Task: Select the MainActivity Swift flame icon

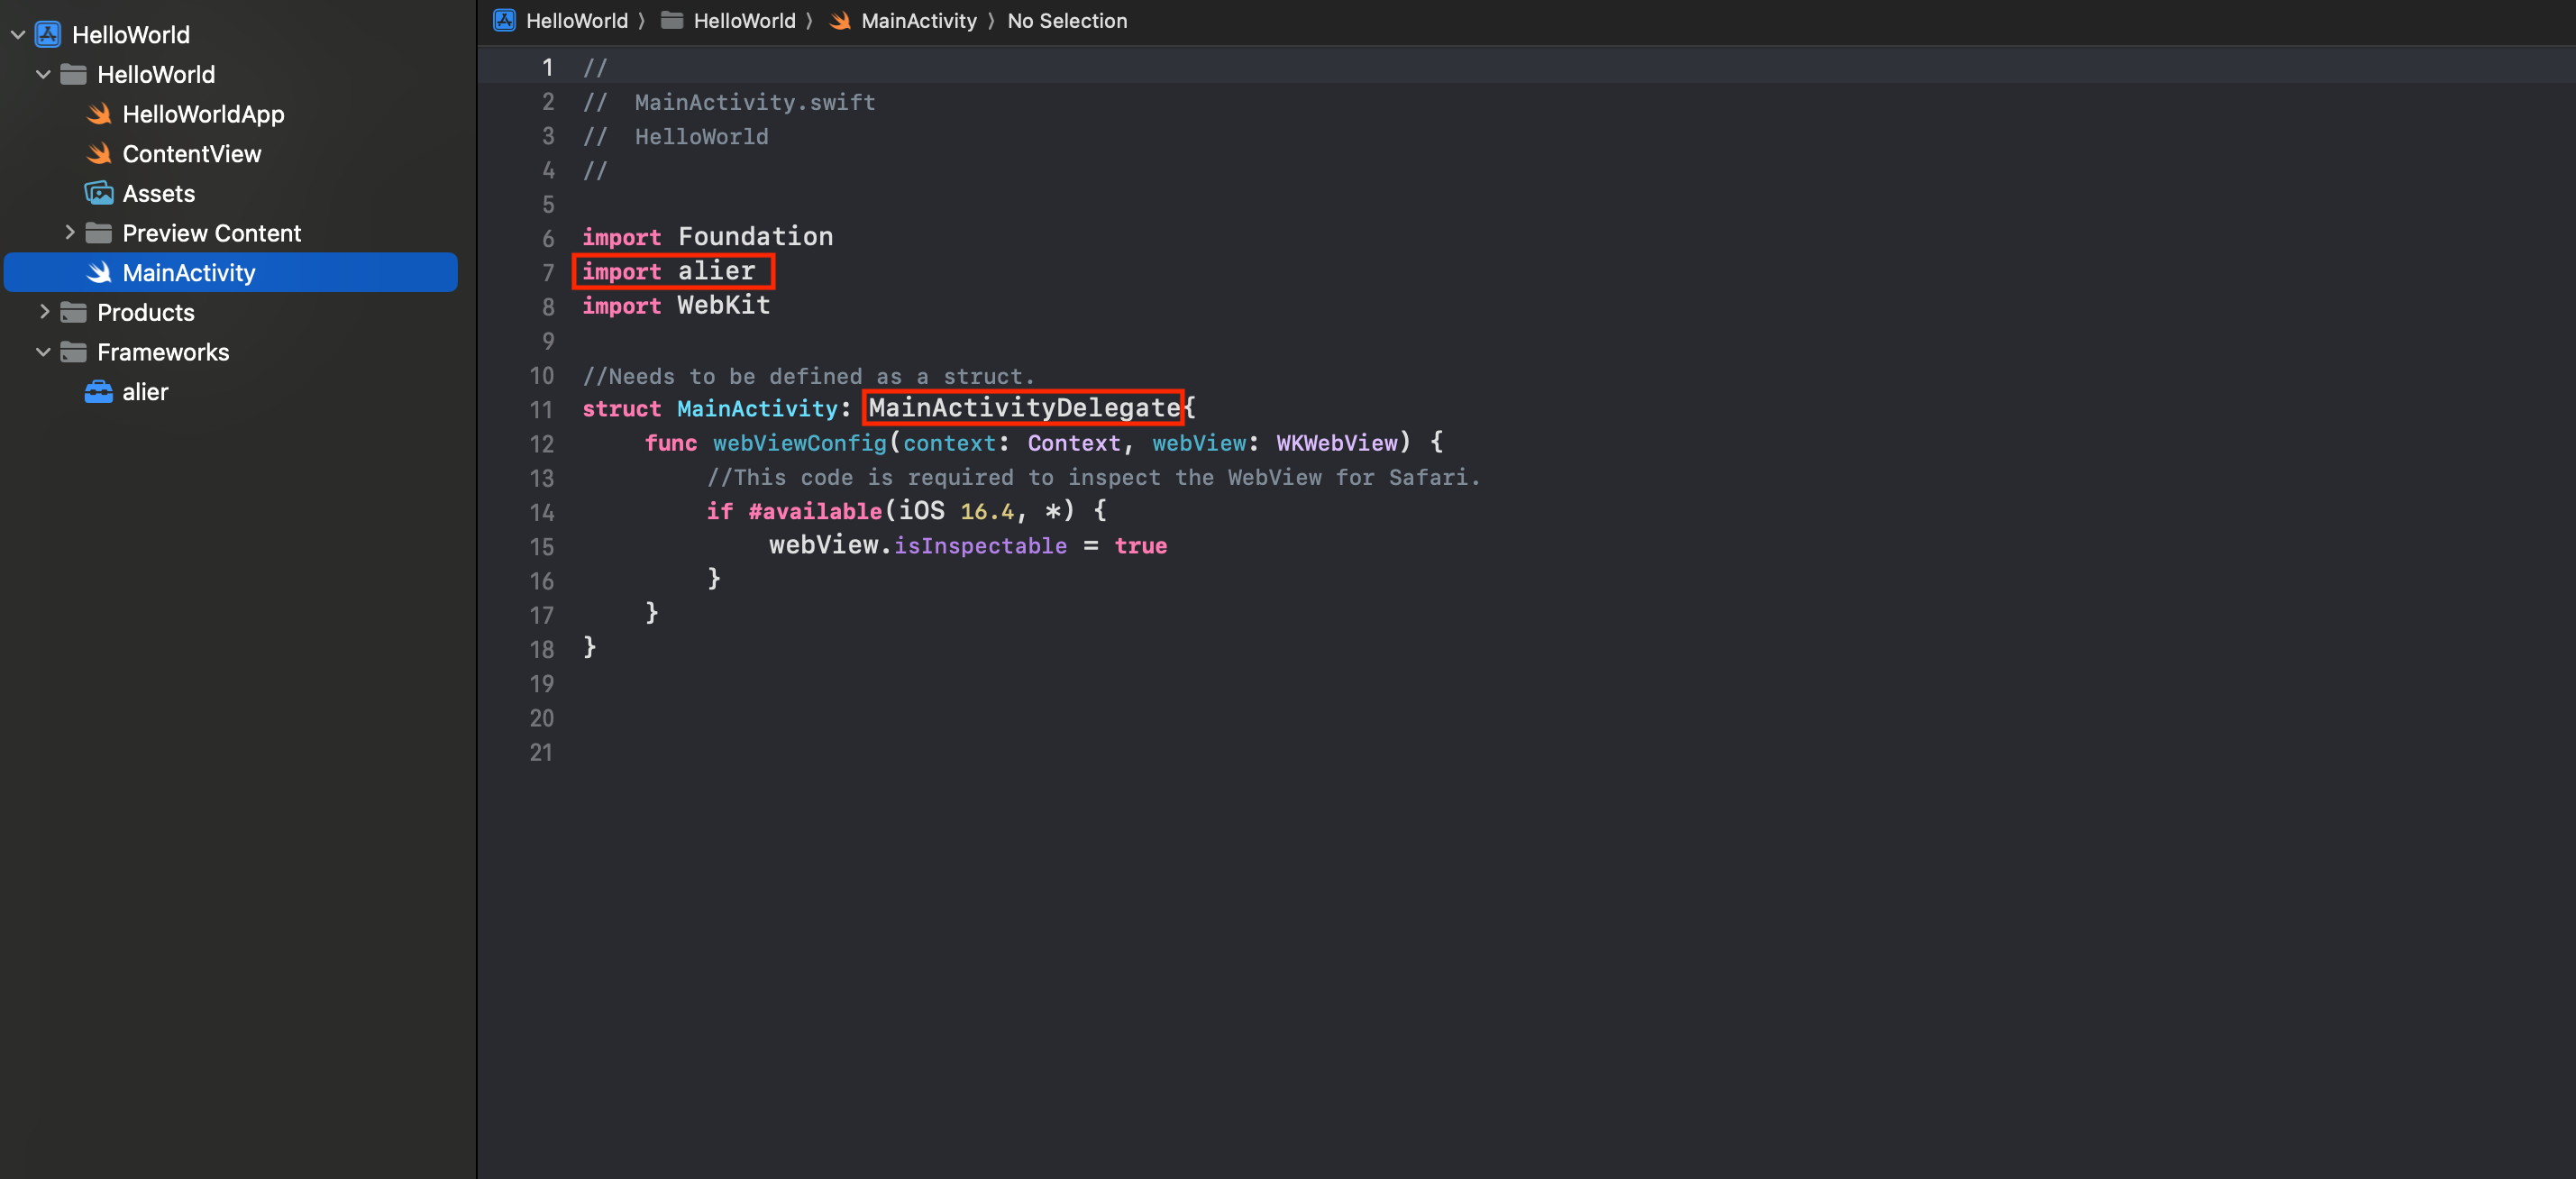Action: tap(99, 272)
